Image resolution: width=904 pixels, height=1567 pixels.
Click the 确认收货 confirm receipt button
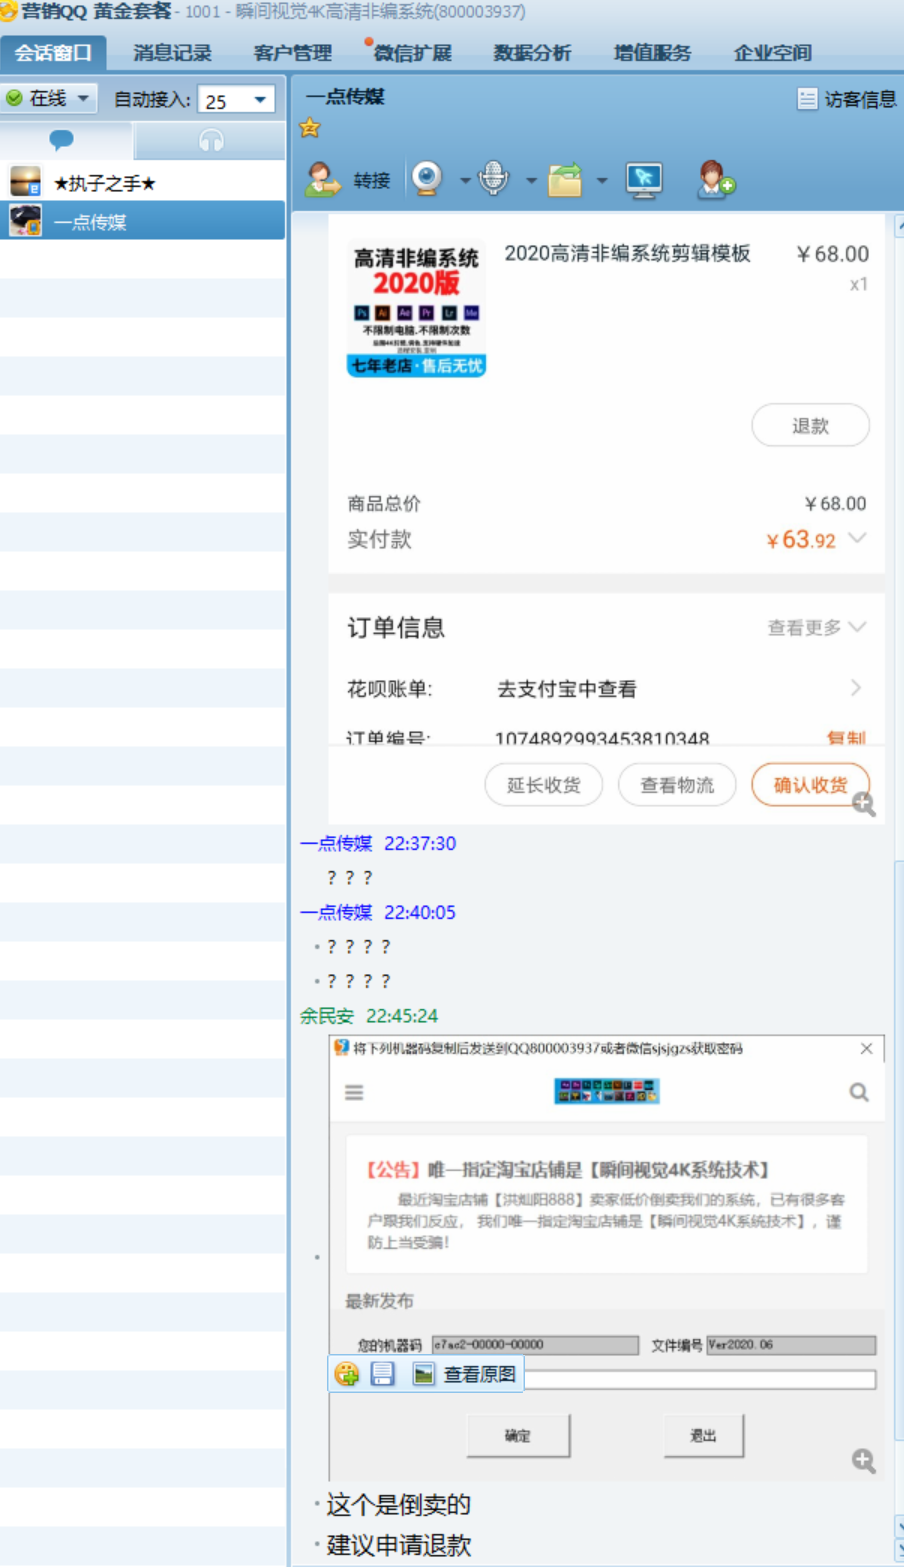click(810, 785)
